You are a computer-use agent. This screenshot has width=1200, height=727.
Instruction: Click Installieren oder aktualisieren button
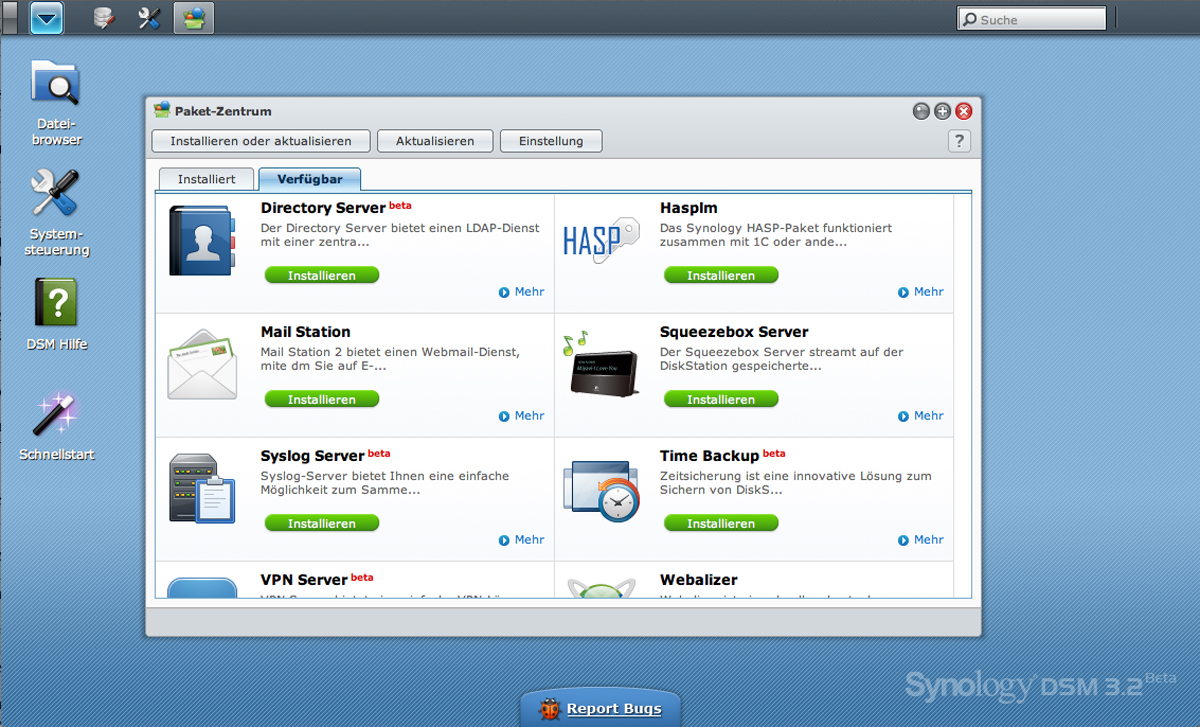260,141
